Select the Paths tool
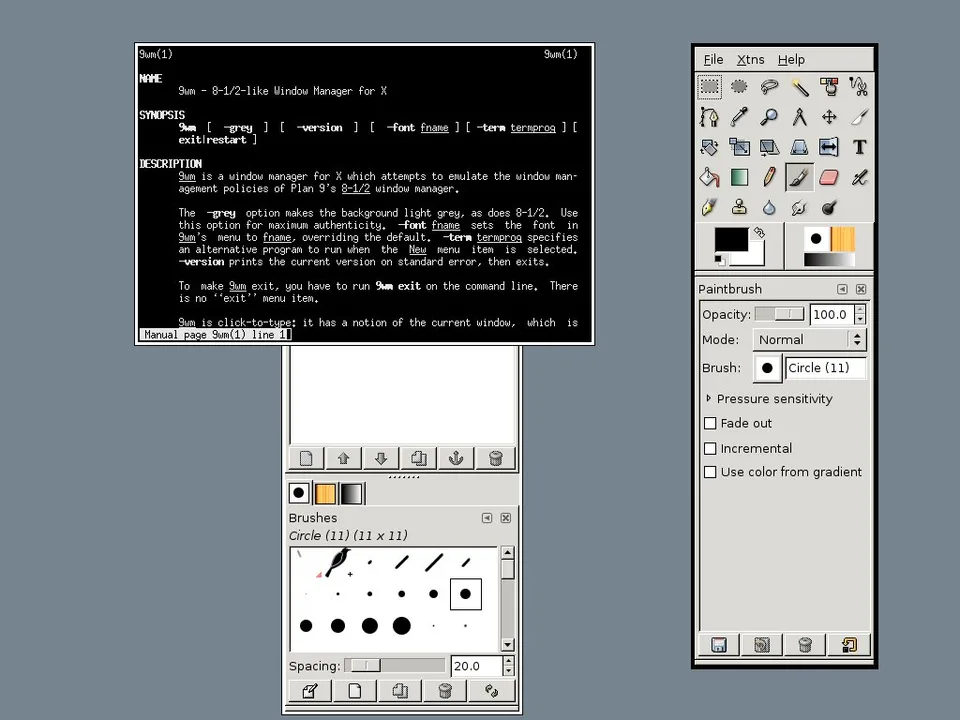Viewport: 960px width, 720px height. pos(710,117)
